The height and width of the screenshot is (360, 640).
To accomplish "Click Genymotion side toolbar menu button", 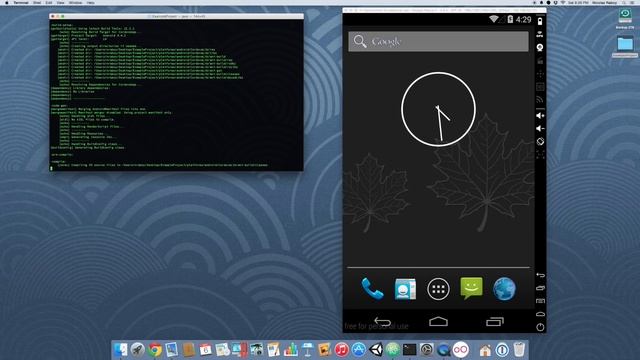I will (540, 301).
